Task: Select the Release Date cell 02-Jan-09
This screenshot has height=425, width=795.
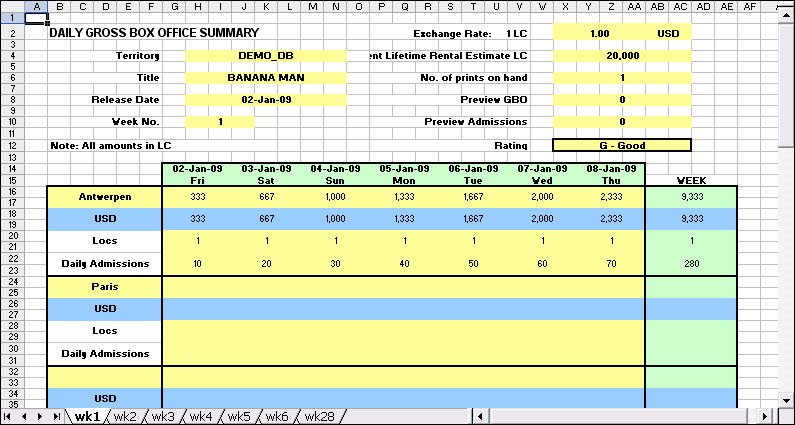Action: 266,100
